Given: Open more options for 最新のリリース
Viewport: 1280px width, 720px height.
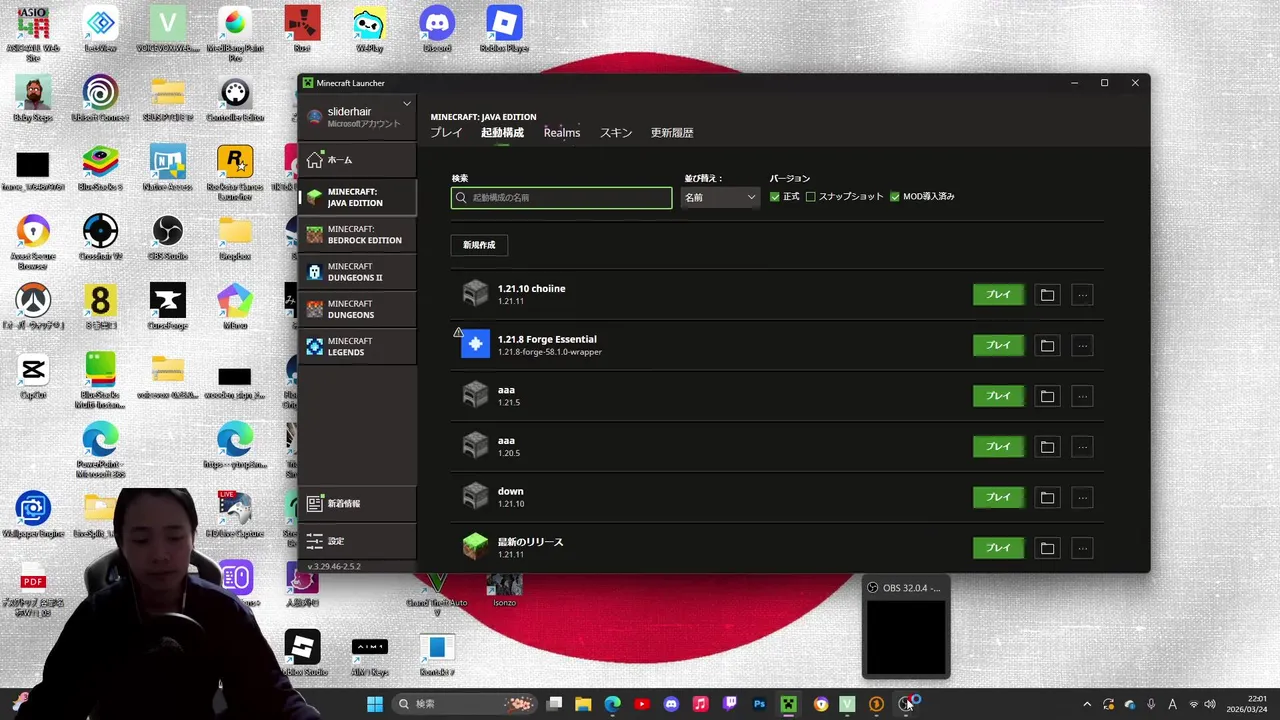Looking at the screenshot, I should (1082, 548).
